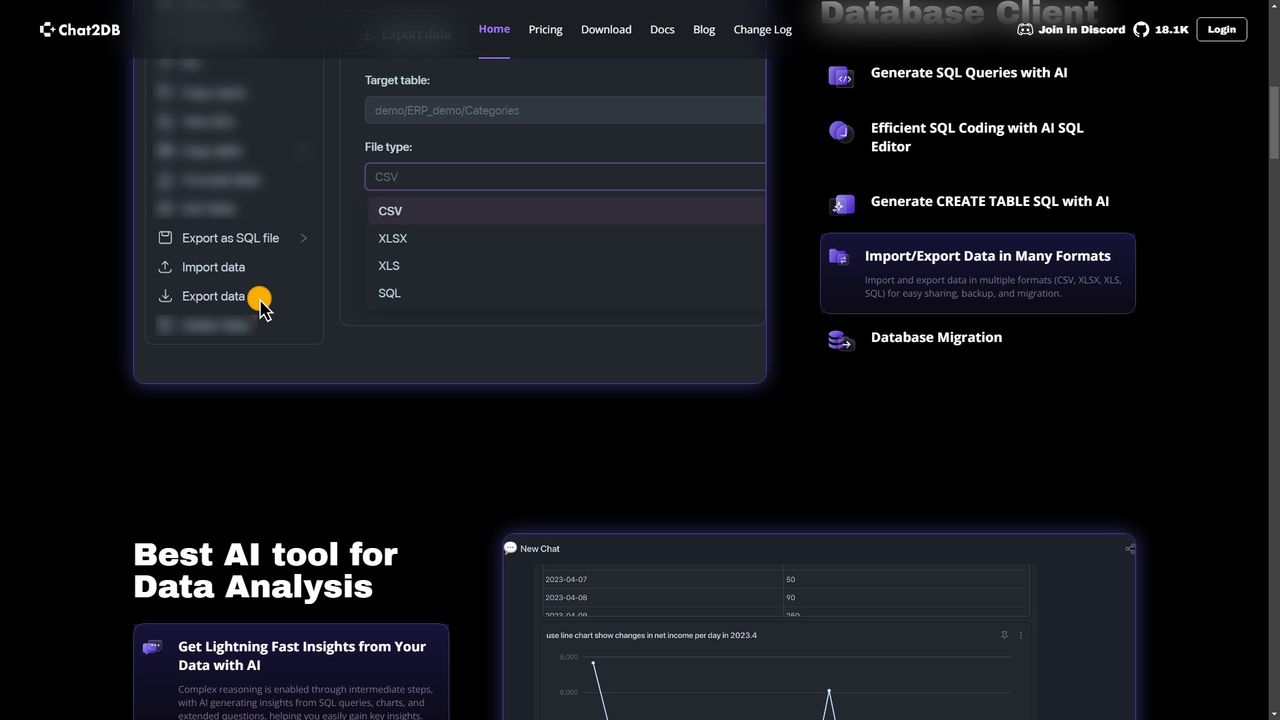Click the share icon in chat panel

(1130, 548)
